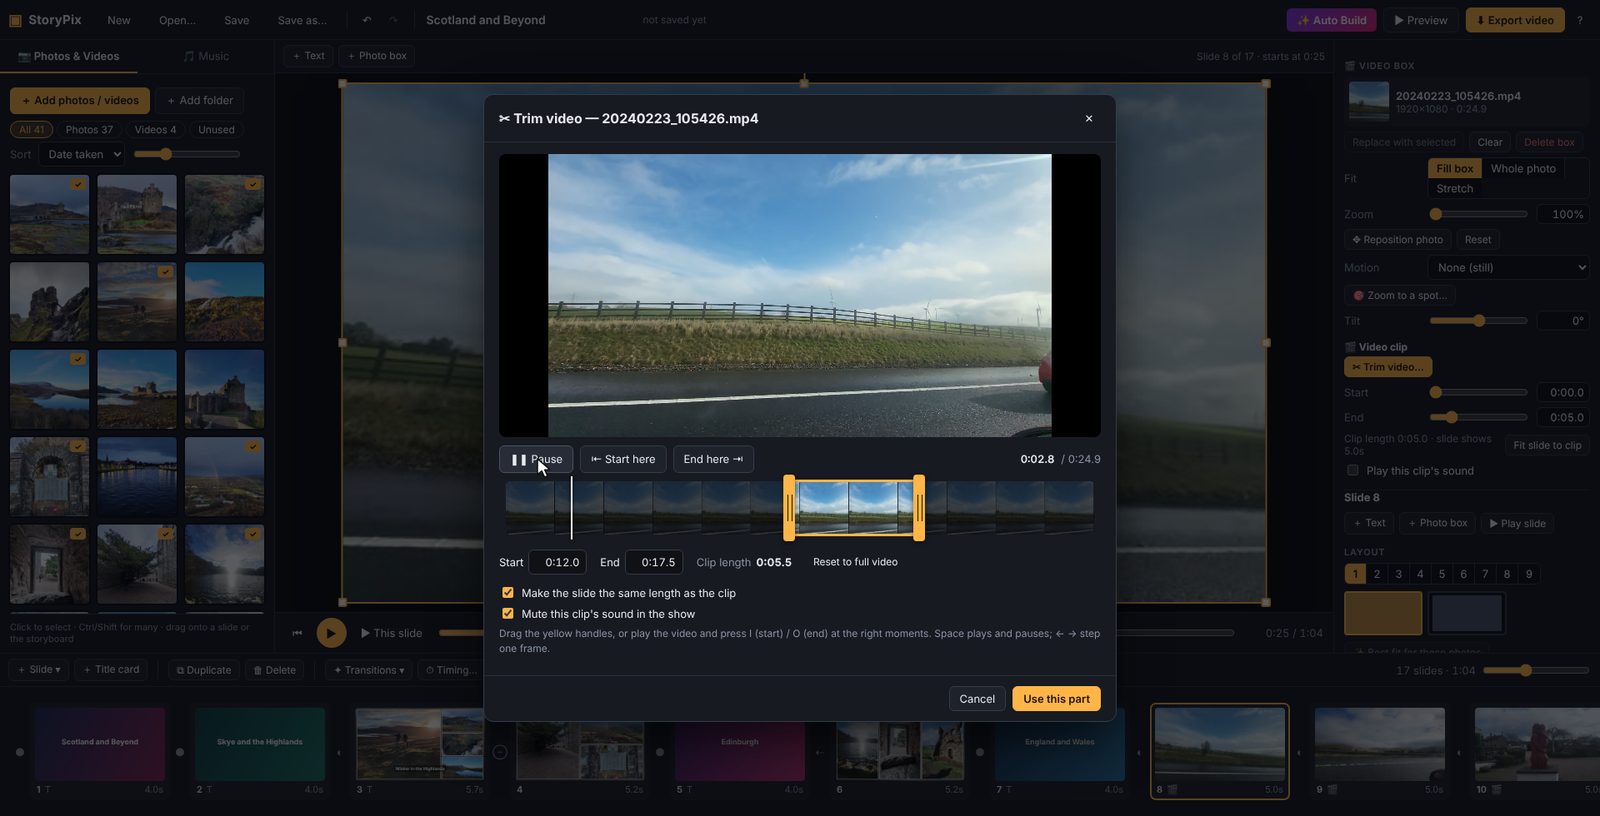Delete slide with trash Delete button

click(x=275, y=670)
